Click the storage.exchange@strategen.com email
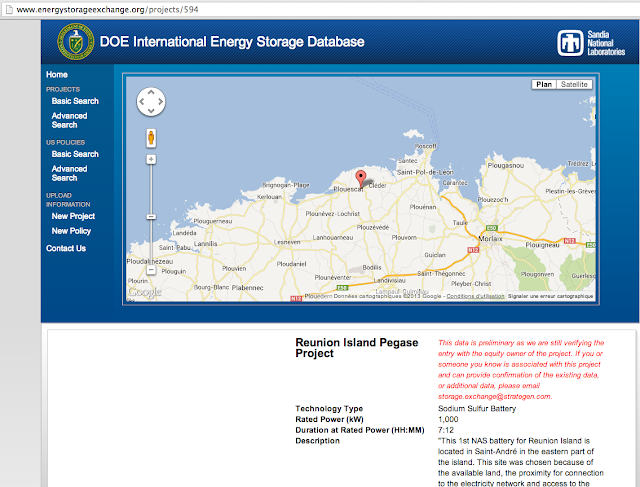Image resolution: width=640 pixels, height=487 pixels. [x=494, y=396]
